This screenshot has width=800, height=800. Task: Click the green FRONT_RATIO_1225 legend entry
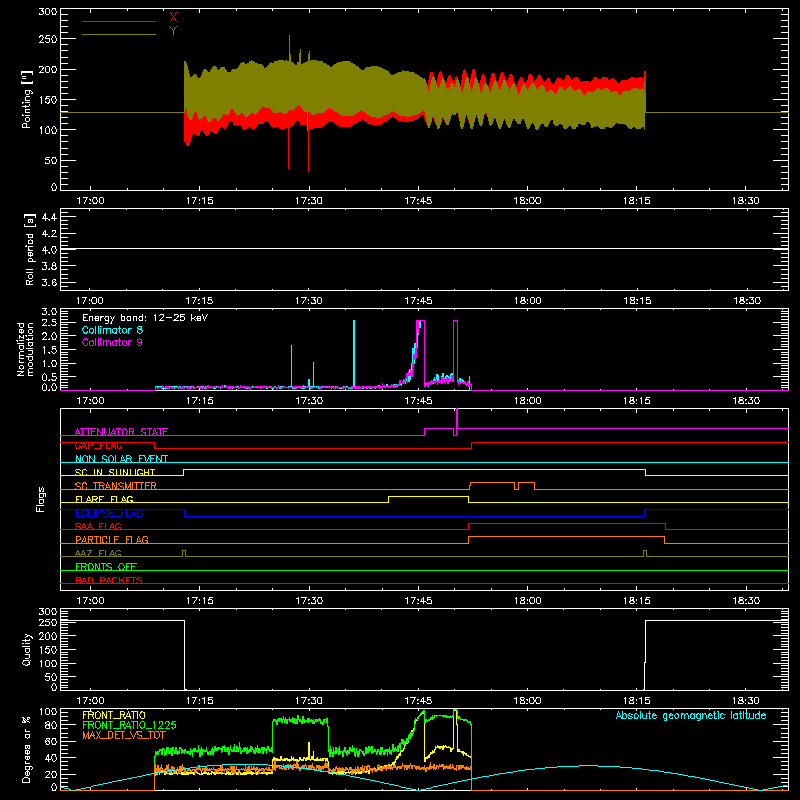click(129, 725)
